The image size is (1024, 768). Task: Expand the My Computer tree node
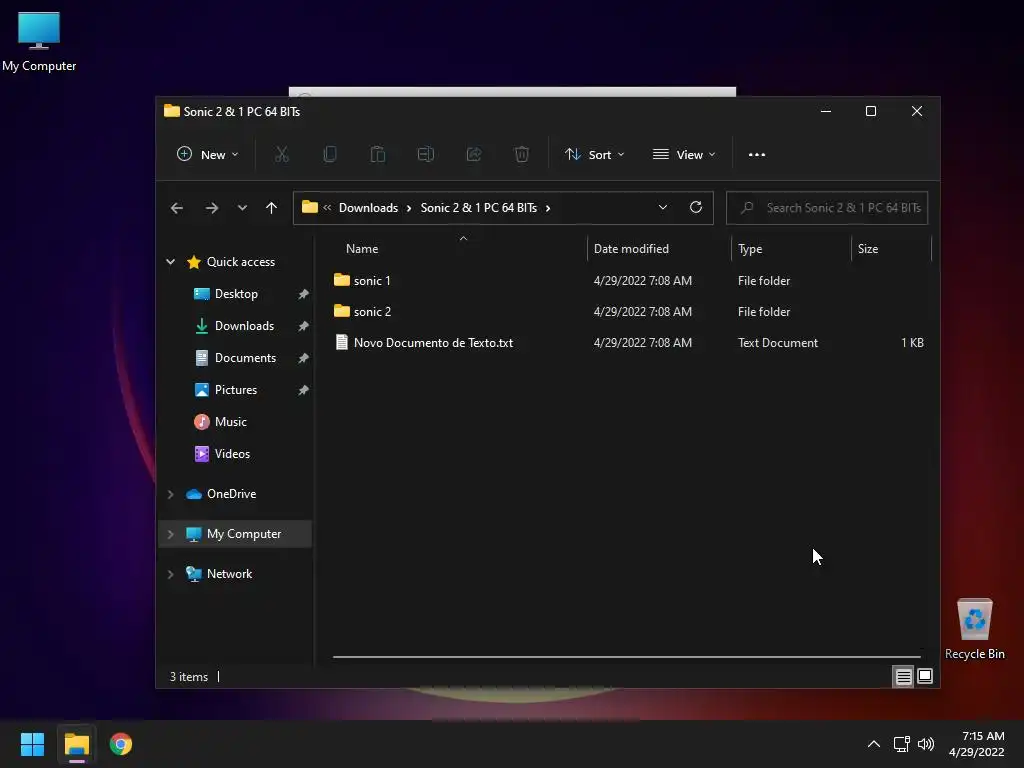point(170,534)
